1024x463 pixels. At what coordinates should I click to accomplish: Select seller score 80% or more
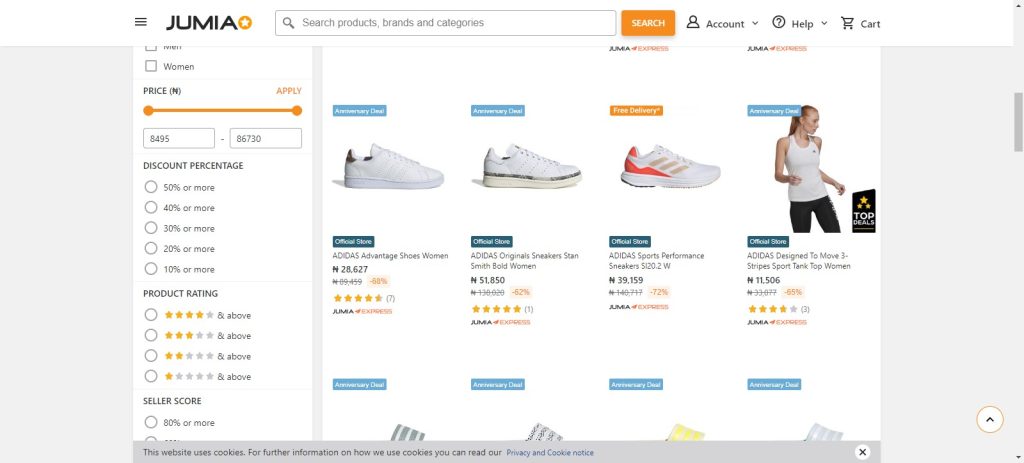tap(151, 423)
